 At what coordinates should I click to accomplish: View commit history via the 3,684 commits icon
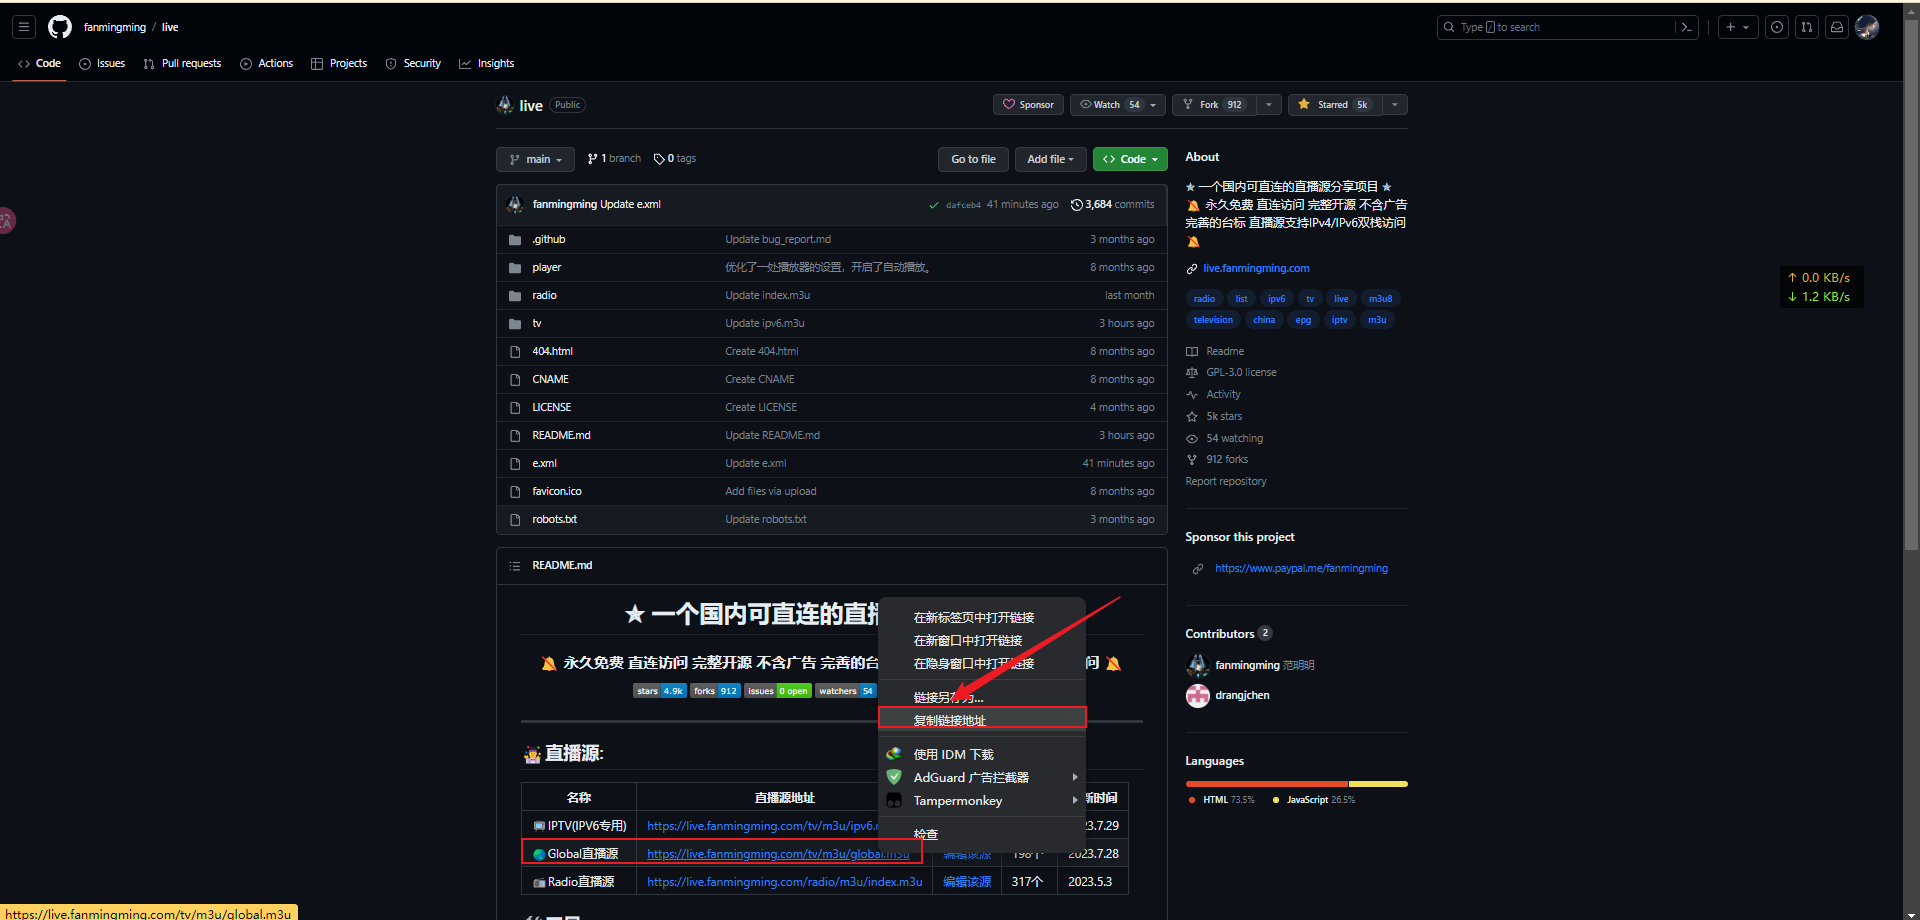click(1077, 204)
